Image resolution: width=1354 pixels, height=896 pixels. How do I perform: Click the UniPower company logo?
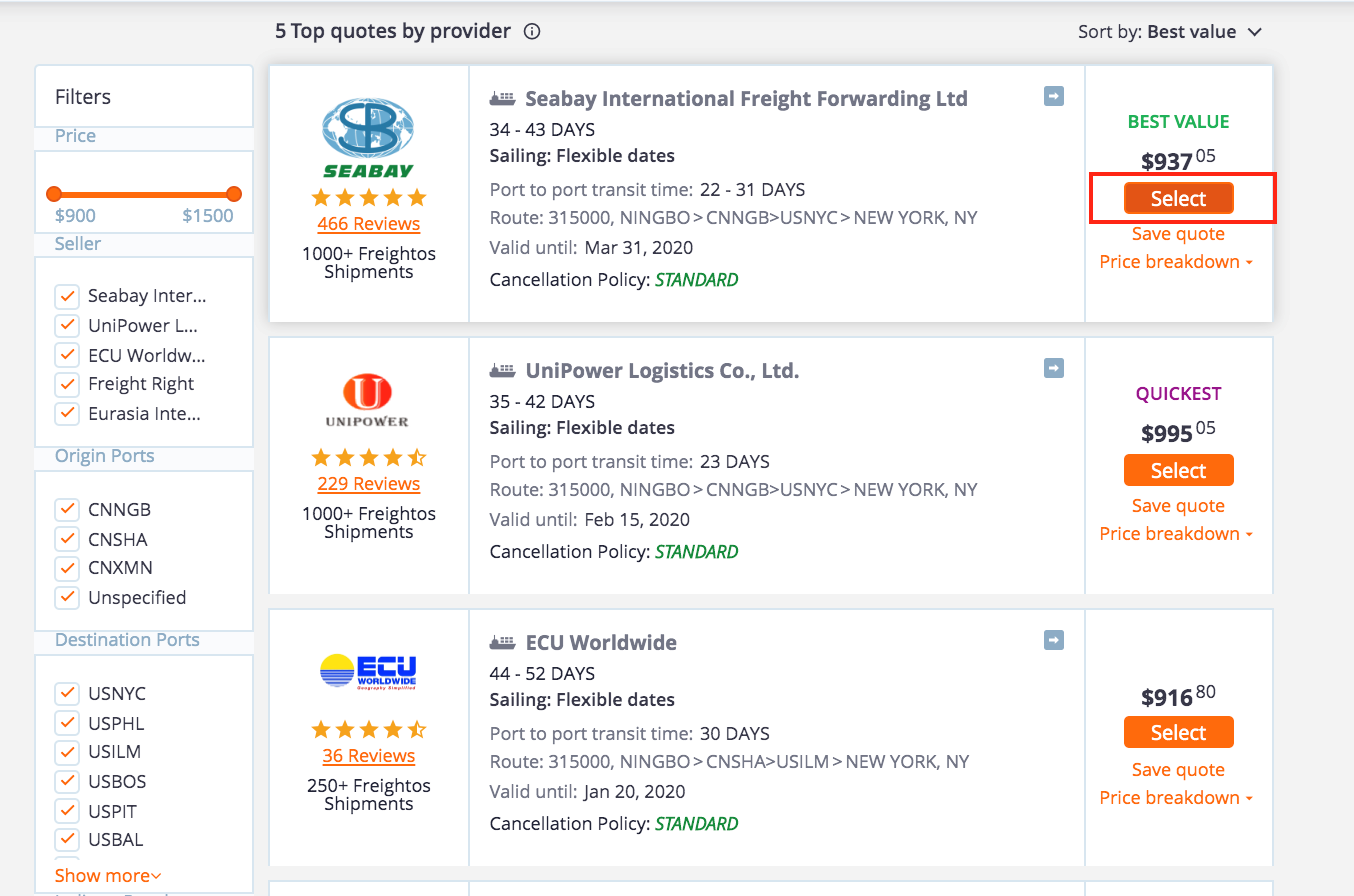[368, 401]
